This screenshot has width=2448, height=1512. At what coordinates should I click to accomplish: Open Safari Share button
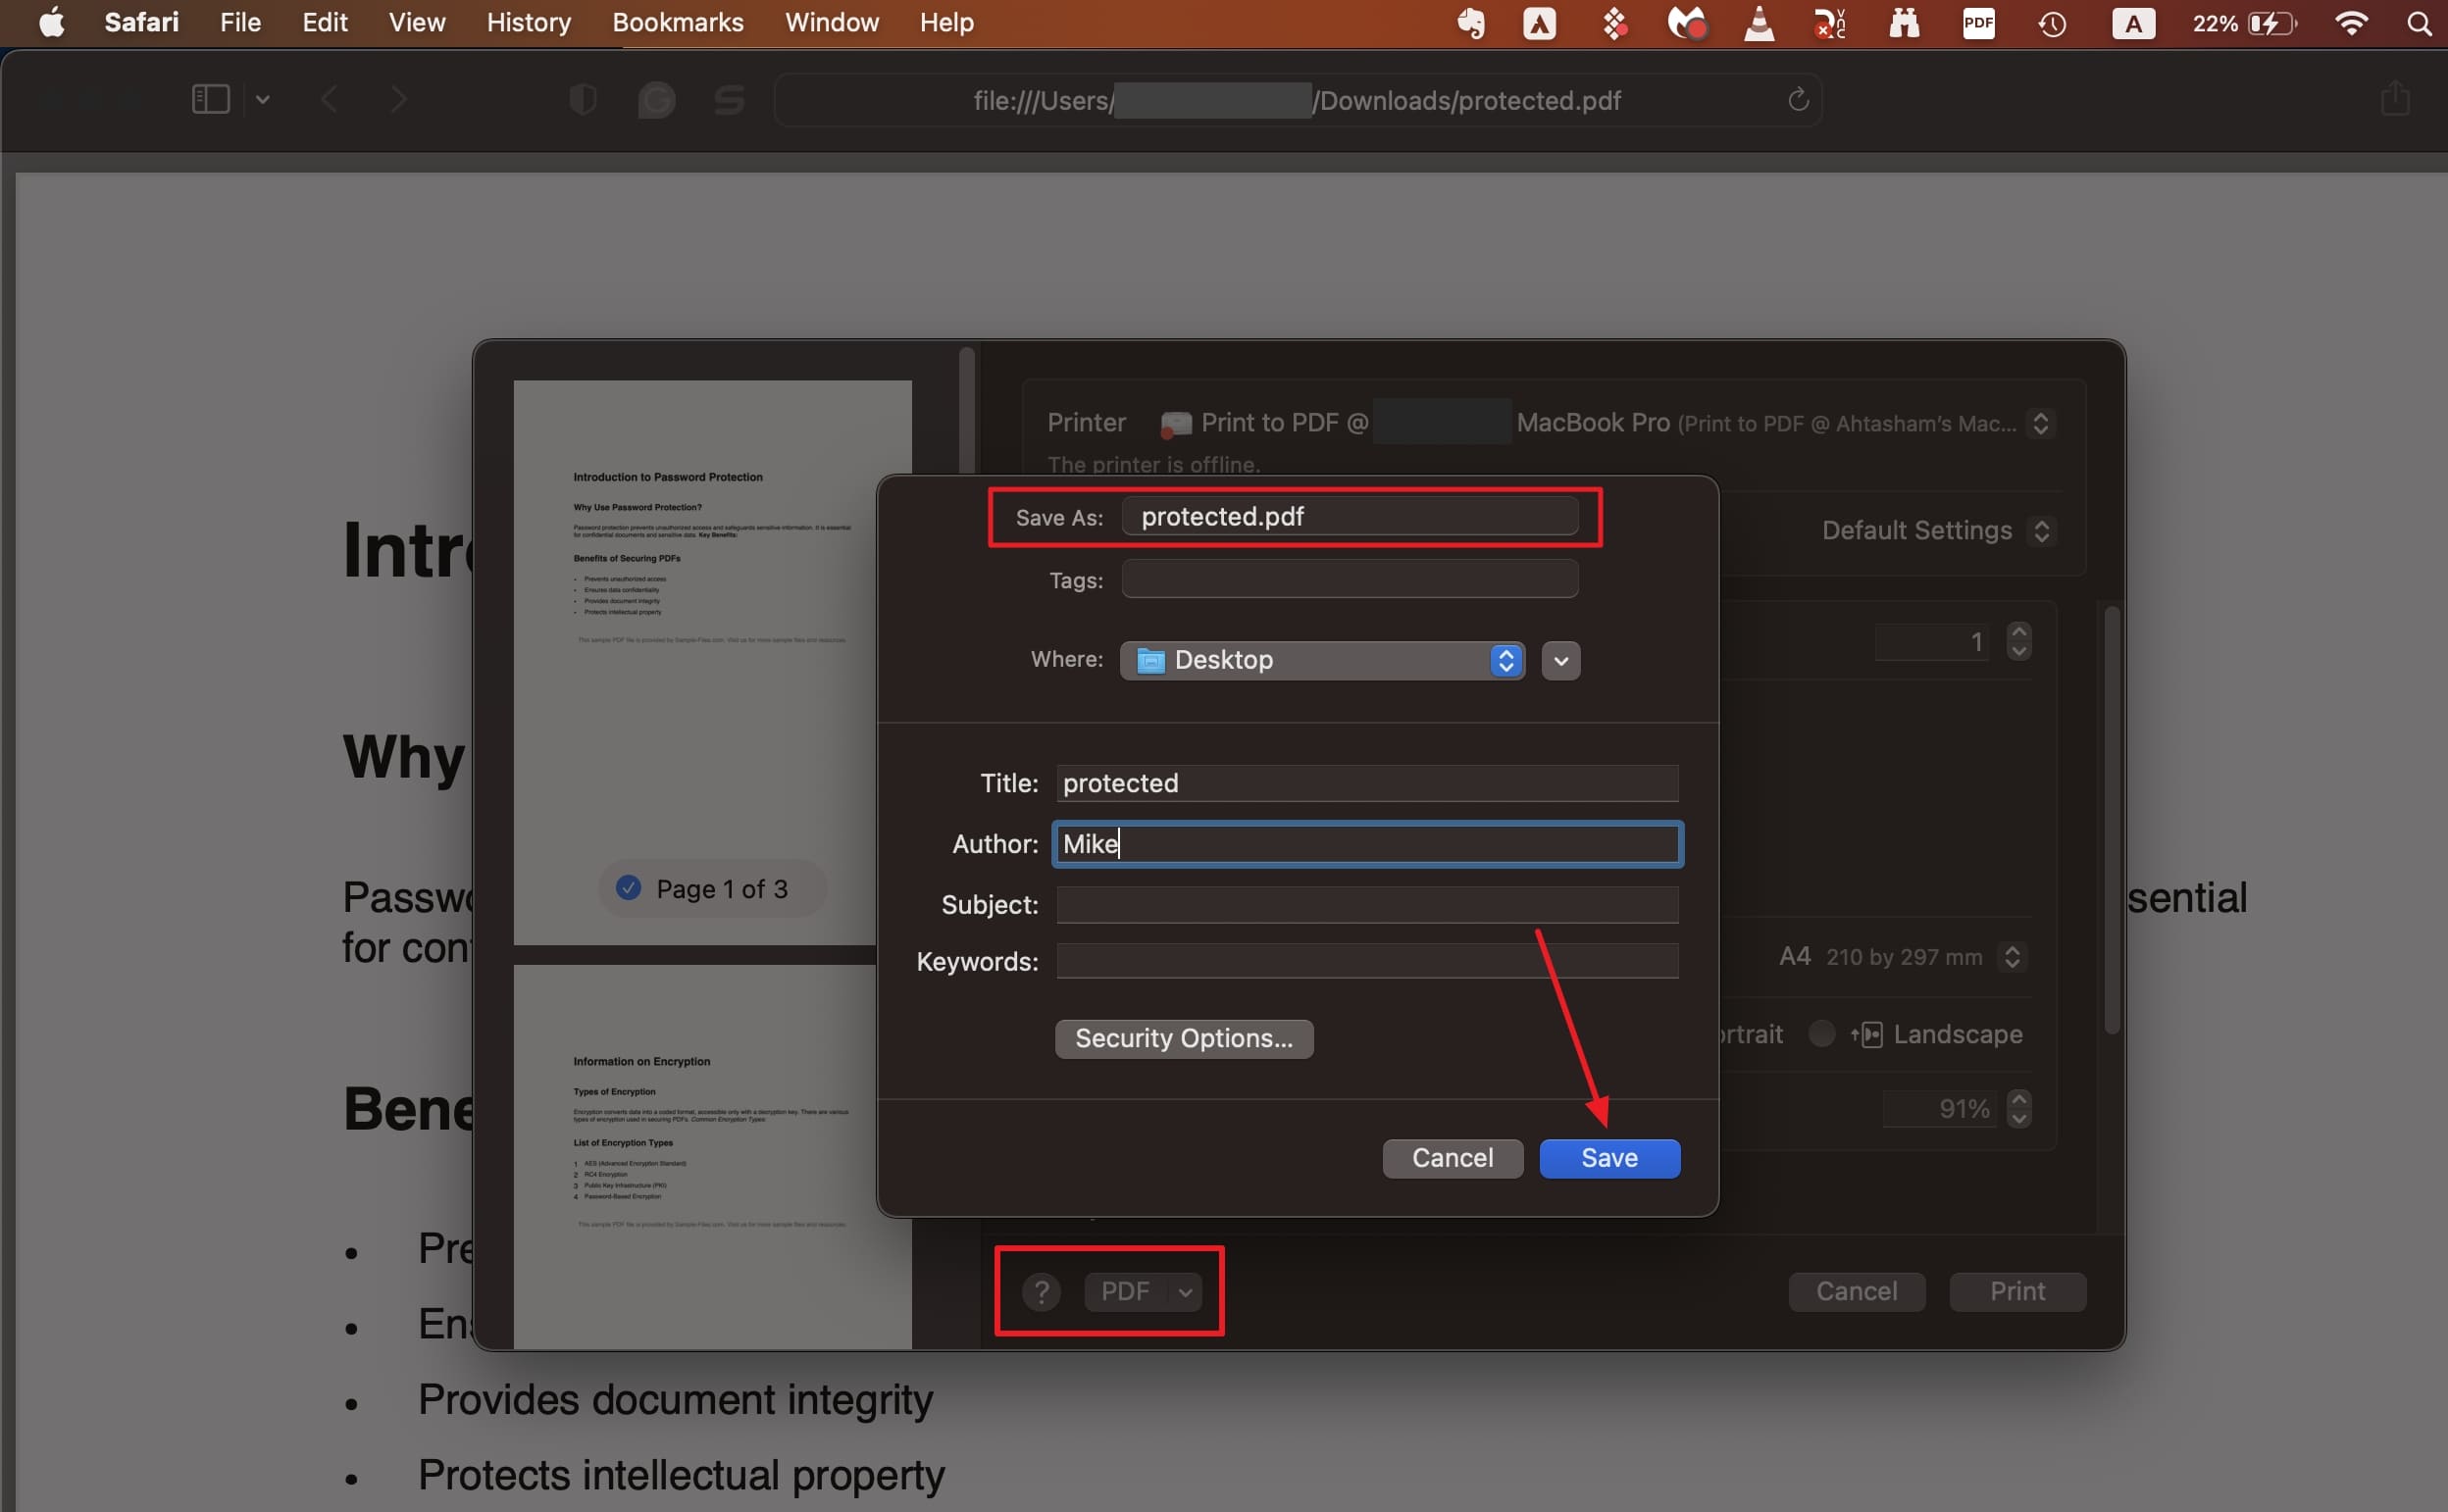click(2395, 98)
